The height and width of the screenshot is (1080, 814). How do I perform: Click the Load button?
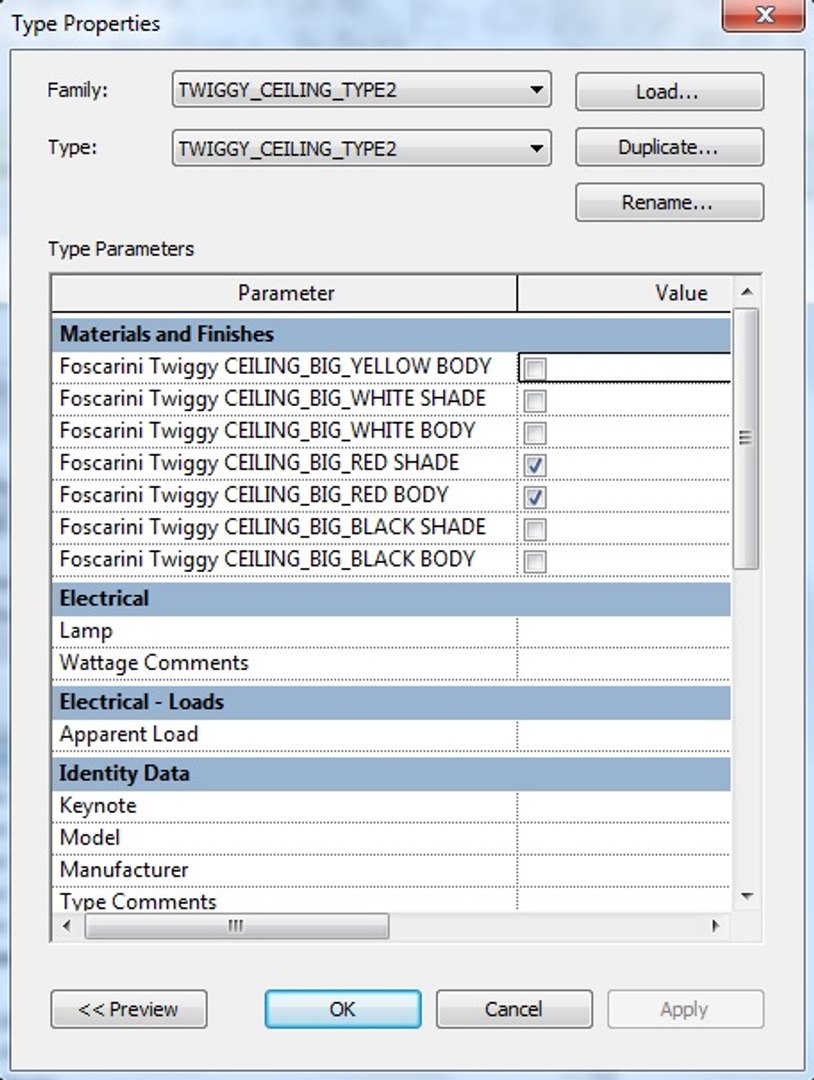pos(669,92)
